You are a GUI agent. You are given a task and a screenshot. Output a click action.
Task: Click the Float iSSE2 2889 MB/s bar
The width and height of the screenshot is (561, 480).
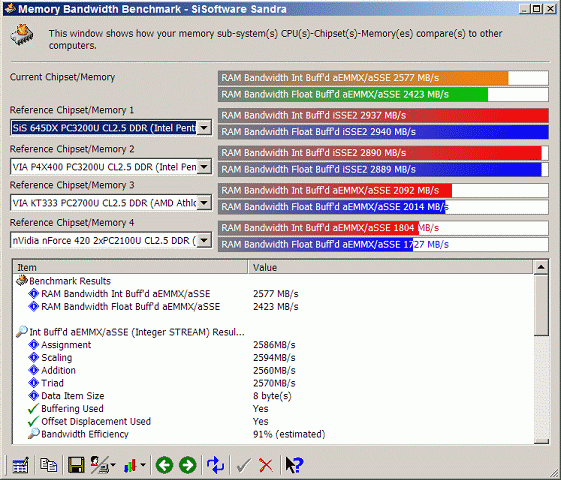[x=383, y=170]
